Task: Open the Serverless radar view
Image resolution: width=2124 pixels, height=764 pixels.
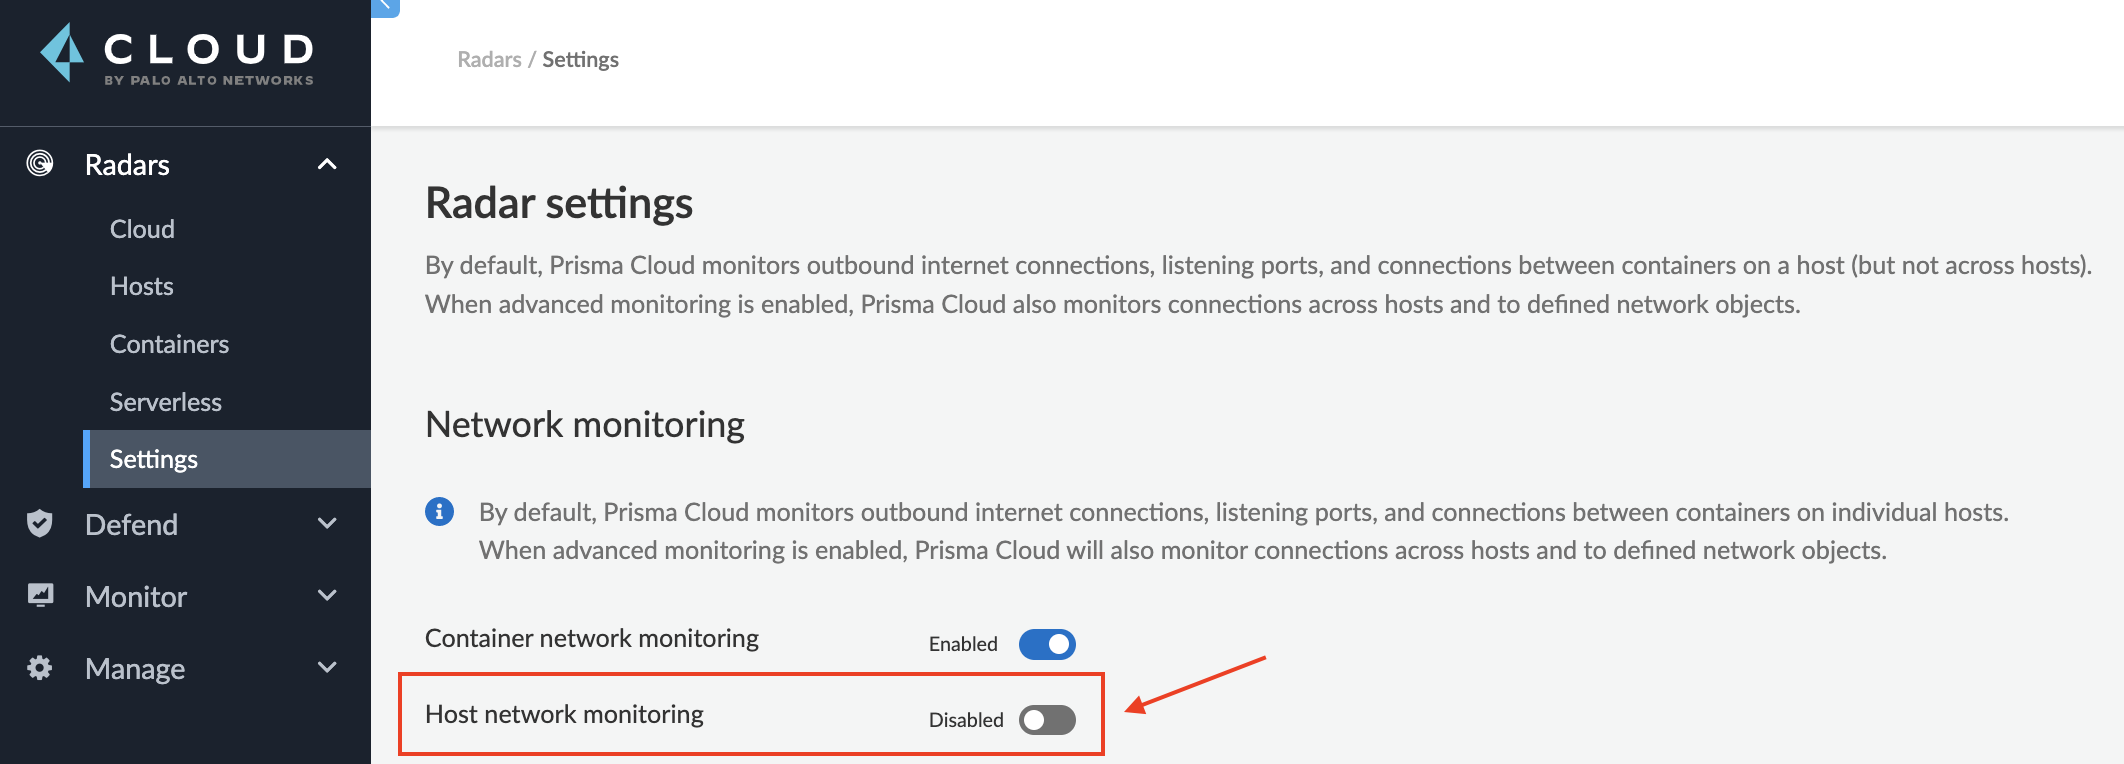Action: click(166, 402)
